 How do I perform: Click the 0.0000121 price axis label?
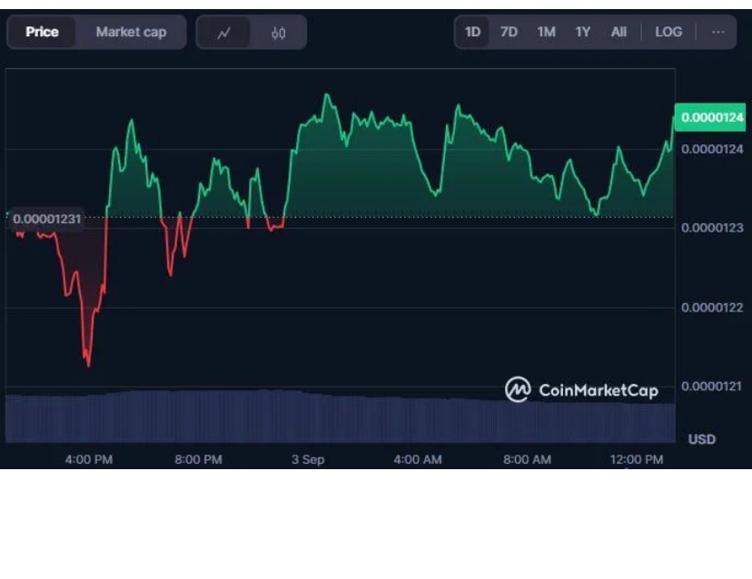pos(712,386)
